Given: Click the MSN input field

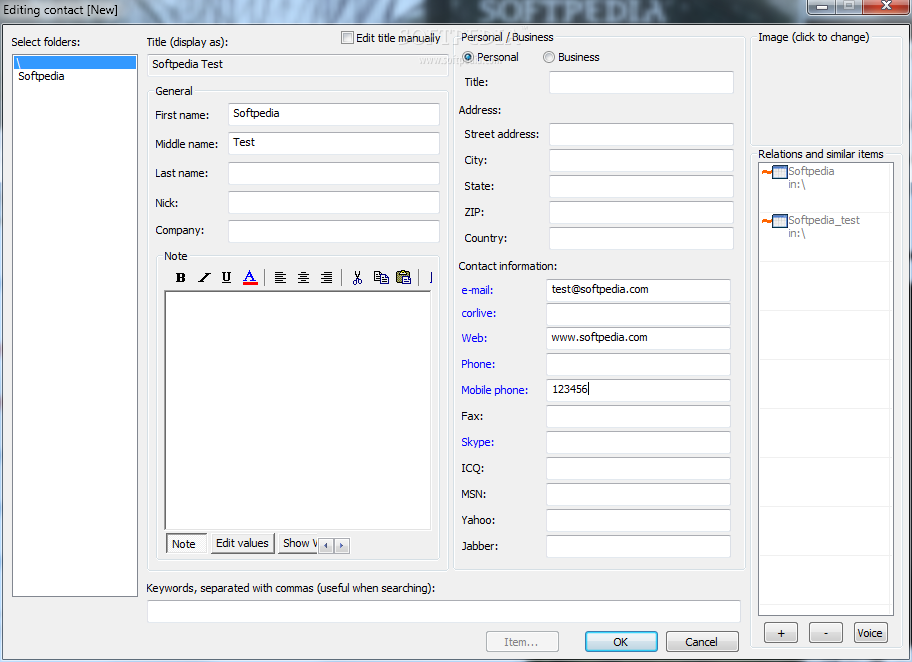Looking at the screenshot, I should (x=638, y=494).
